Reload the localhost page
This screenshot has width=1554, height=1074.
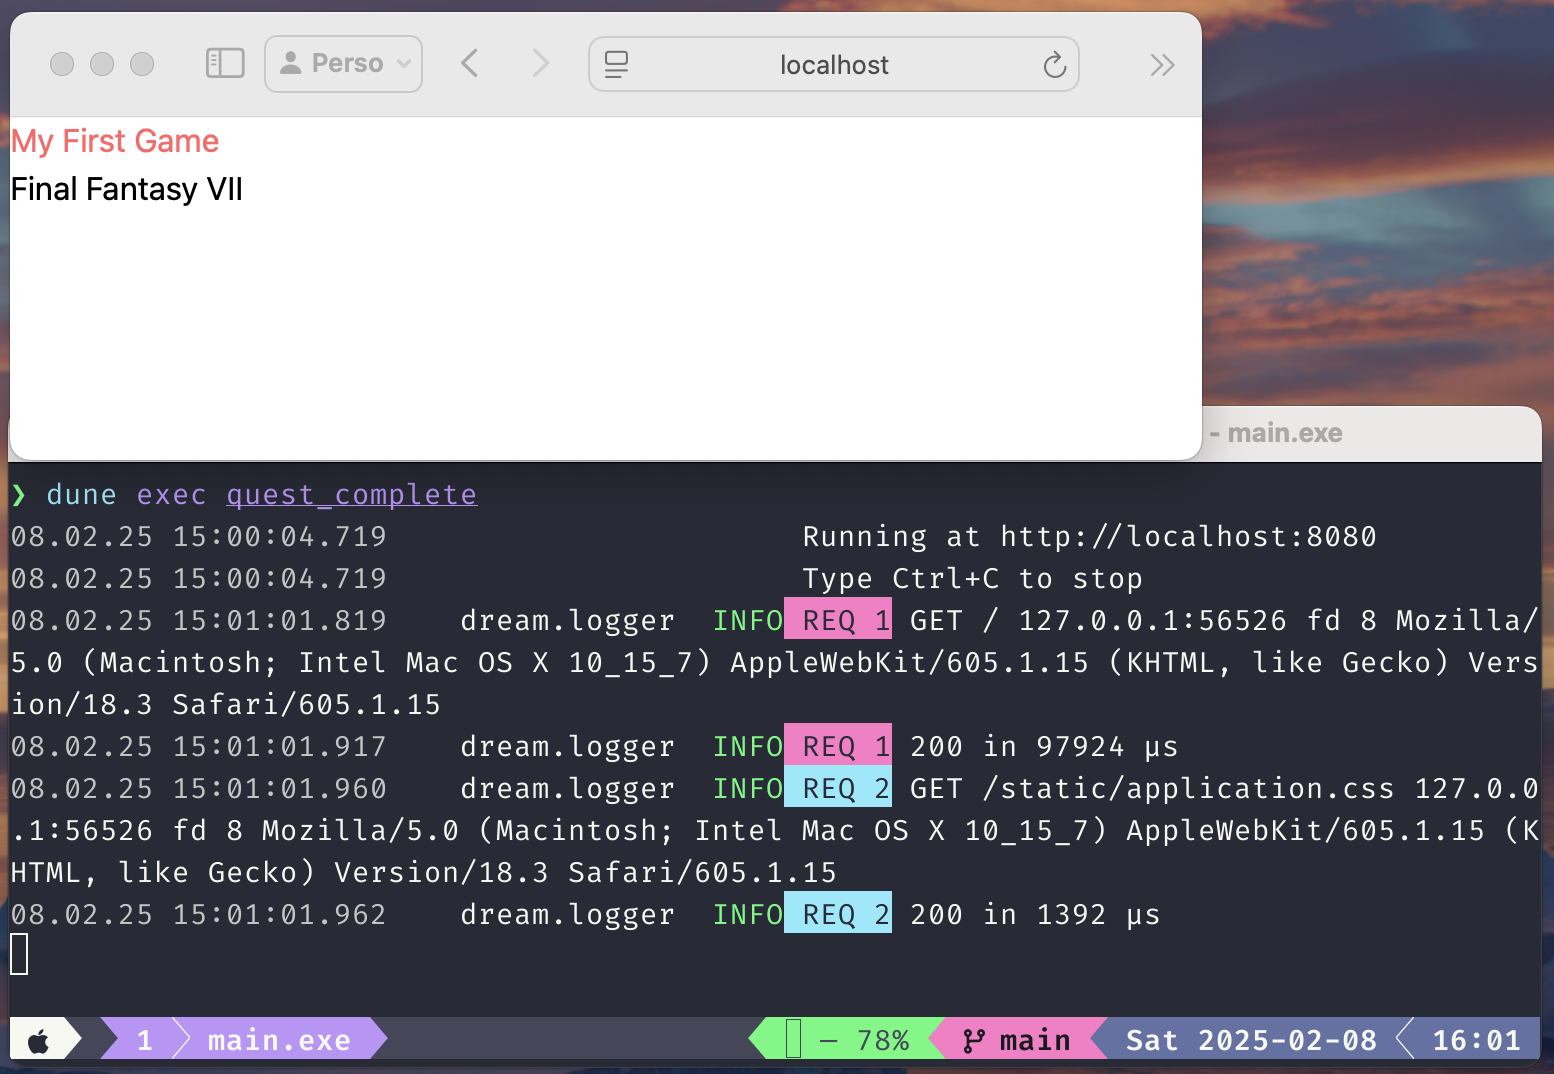tap(1054, 65)
